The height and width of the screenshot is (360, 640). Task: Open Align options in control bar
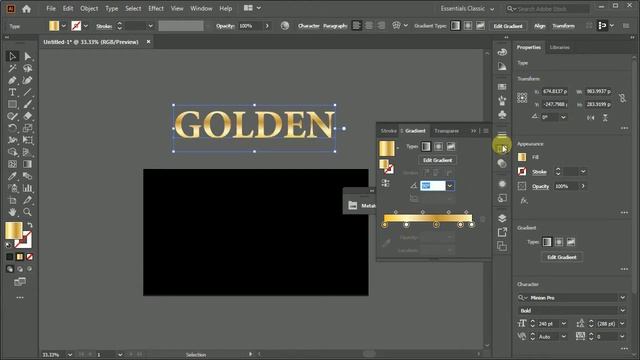coord(540,26)
